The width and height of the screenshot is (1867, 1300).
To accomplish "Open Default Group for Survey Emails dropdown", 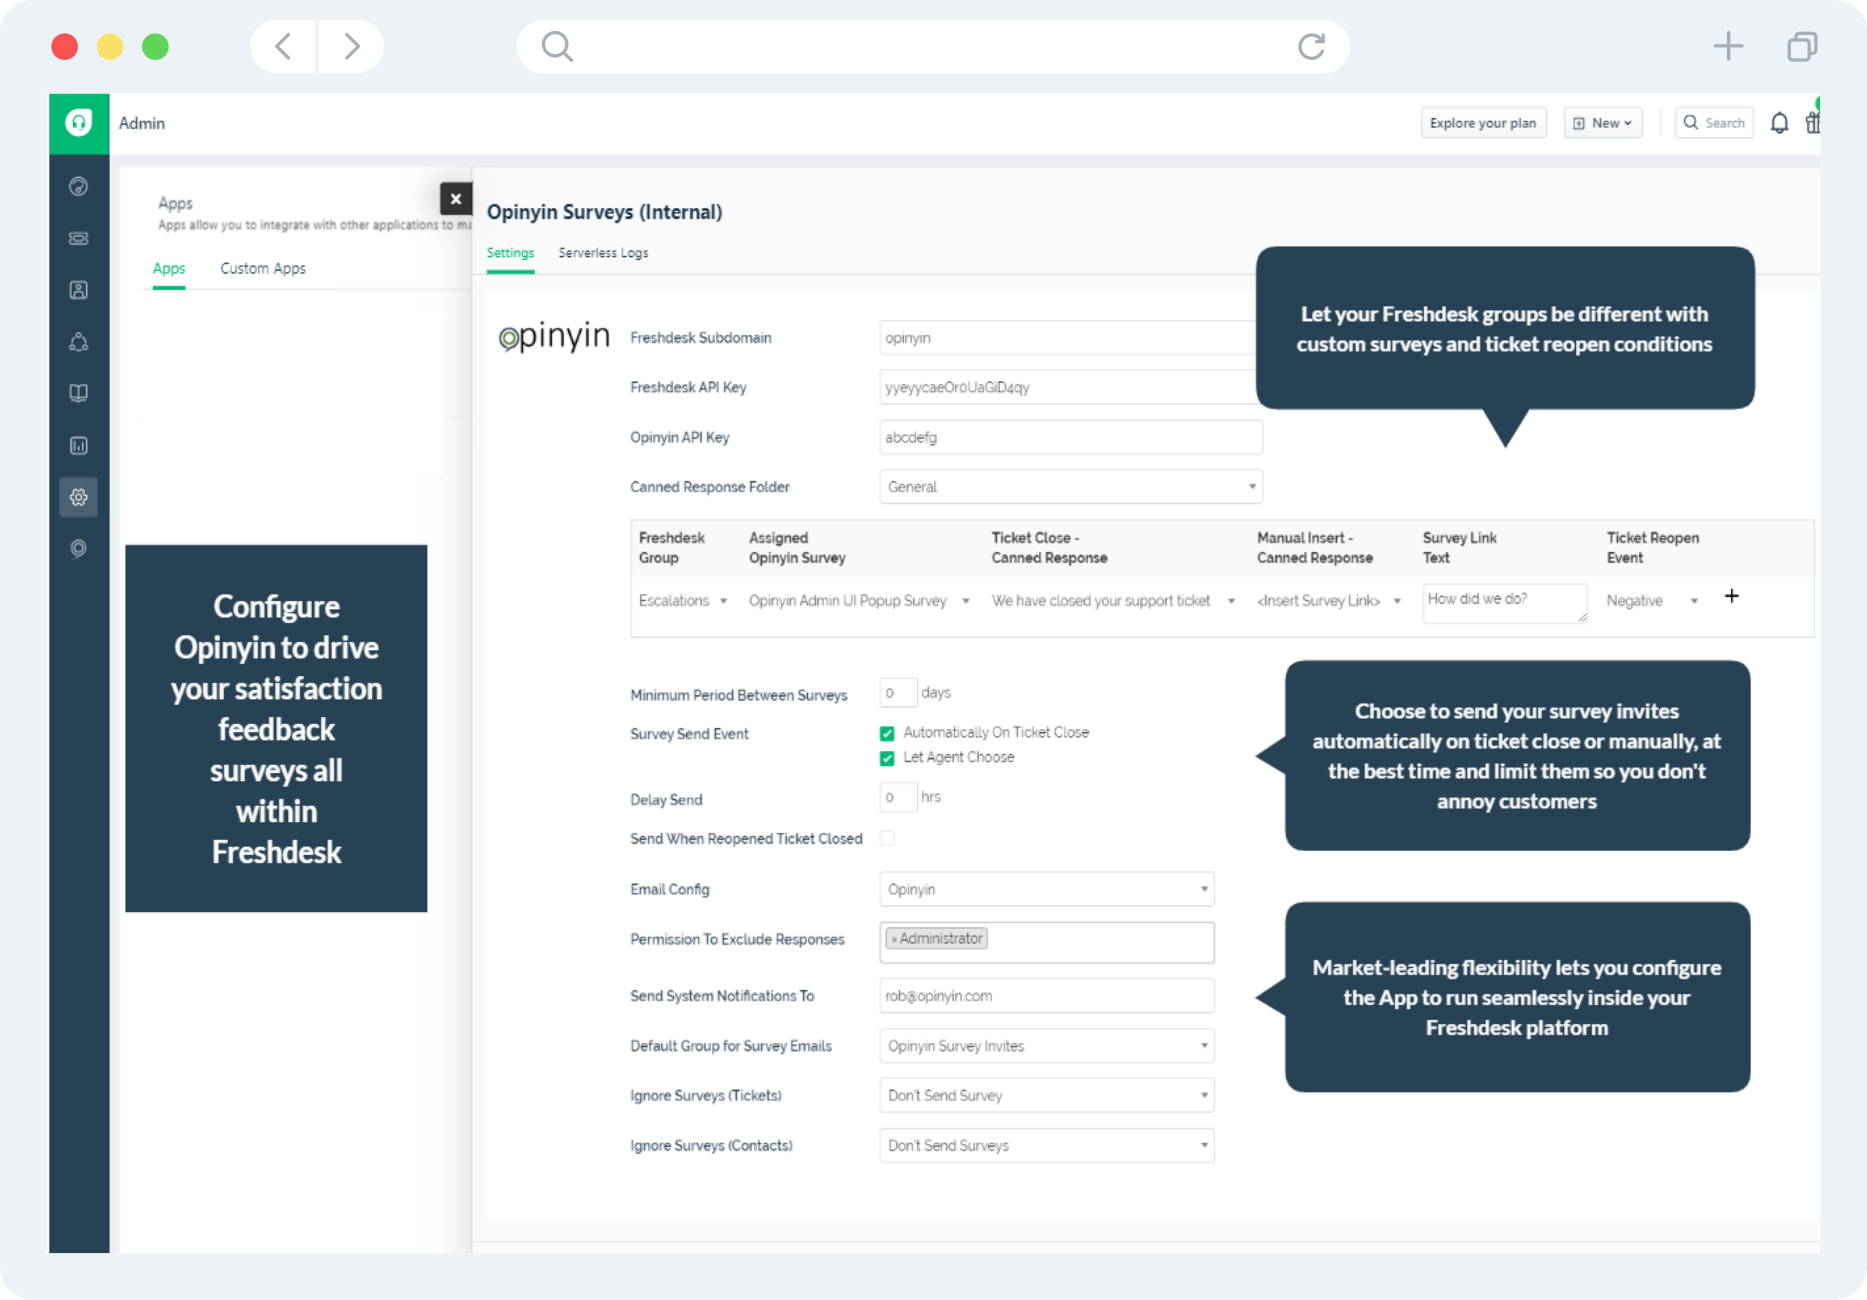I will click(1047, 1046).
